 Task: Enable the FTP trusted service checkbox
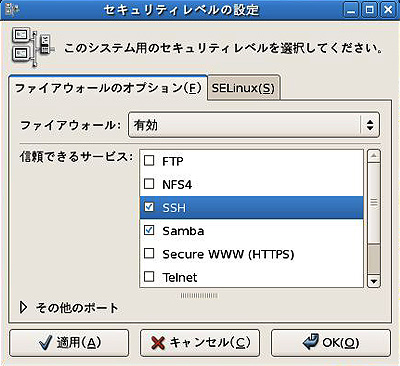point(149,161)
